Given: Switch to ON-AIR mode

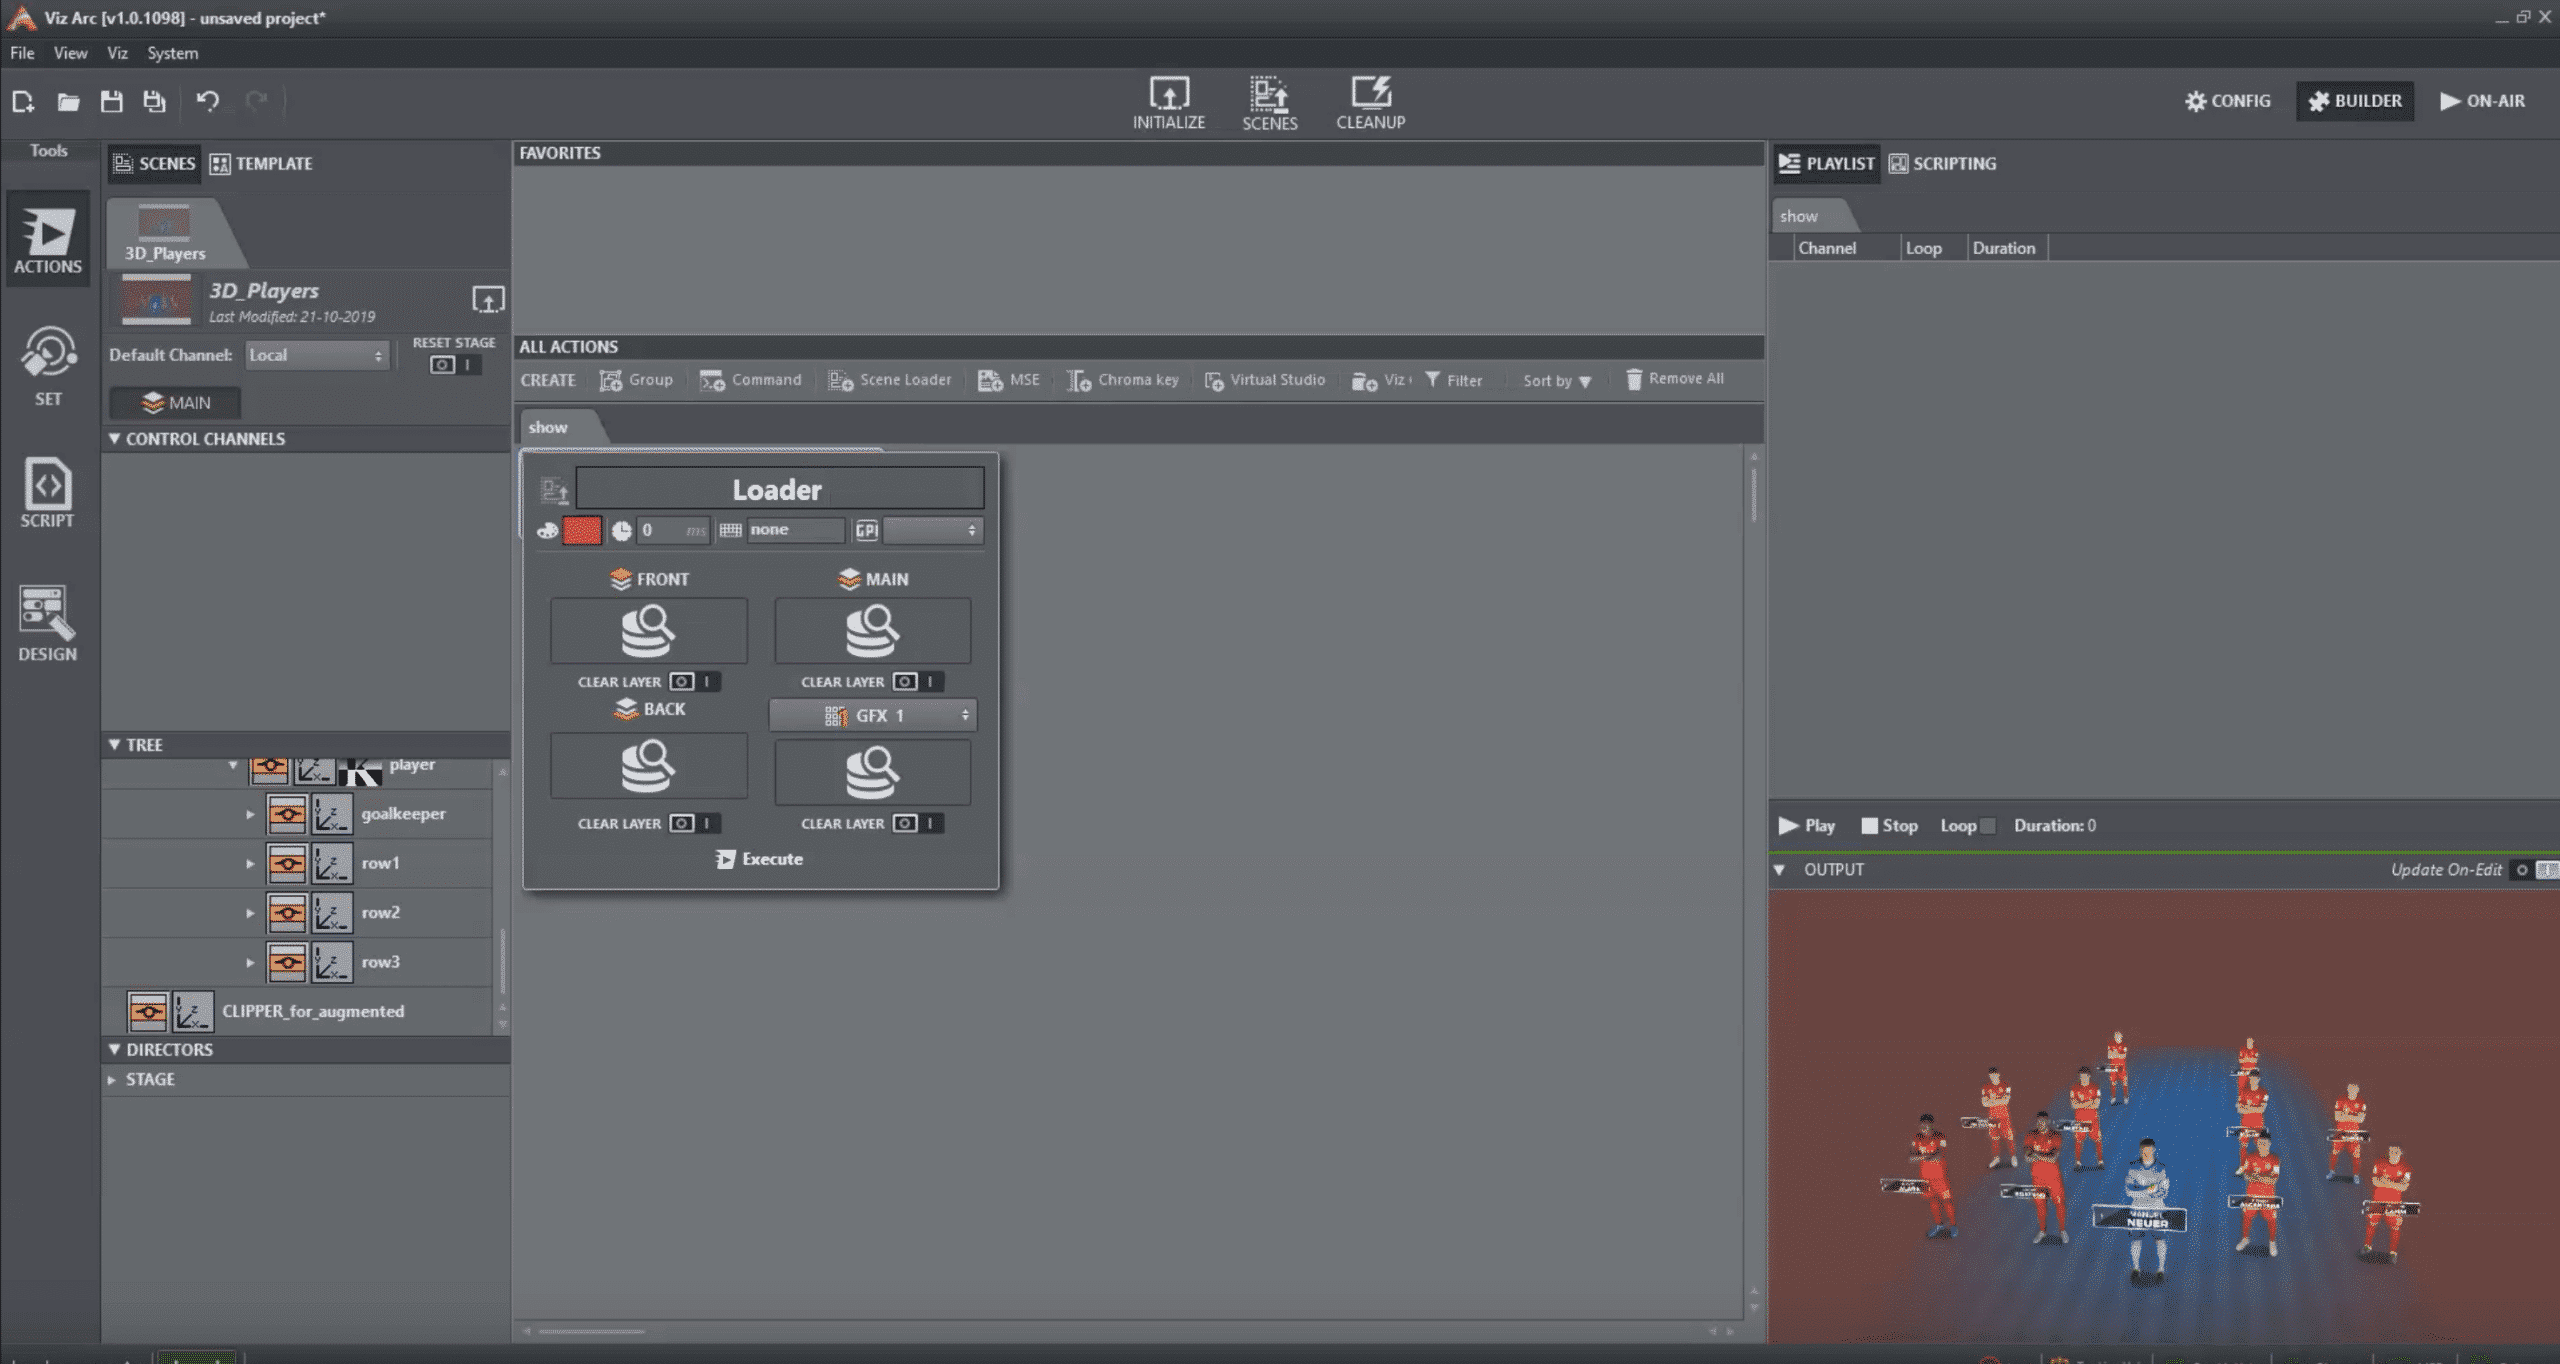Looking at the screenshot, I should tap(2483, 100).
